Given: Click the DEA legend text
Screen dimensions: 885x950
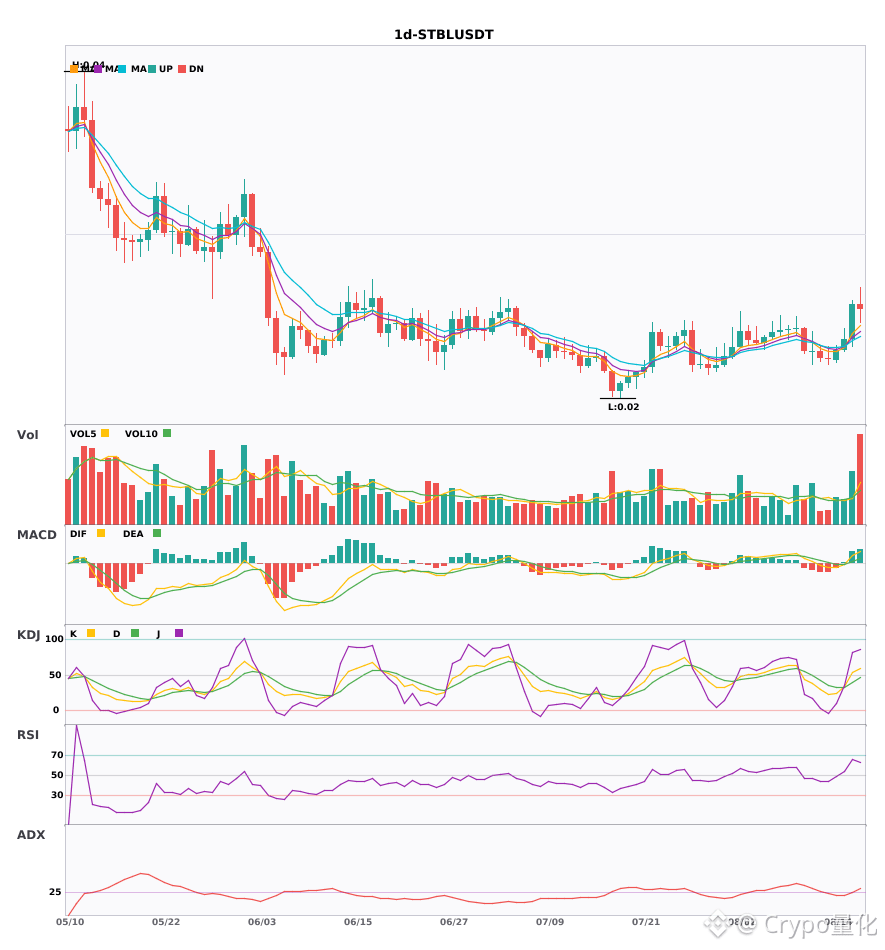Looking at the screenshot, I should coord(133,534).
